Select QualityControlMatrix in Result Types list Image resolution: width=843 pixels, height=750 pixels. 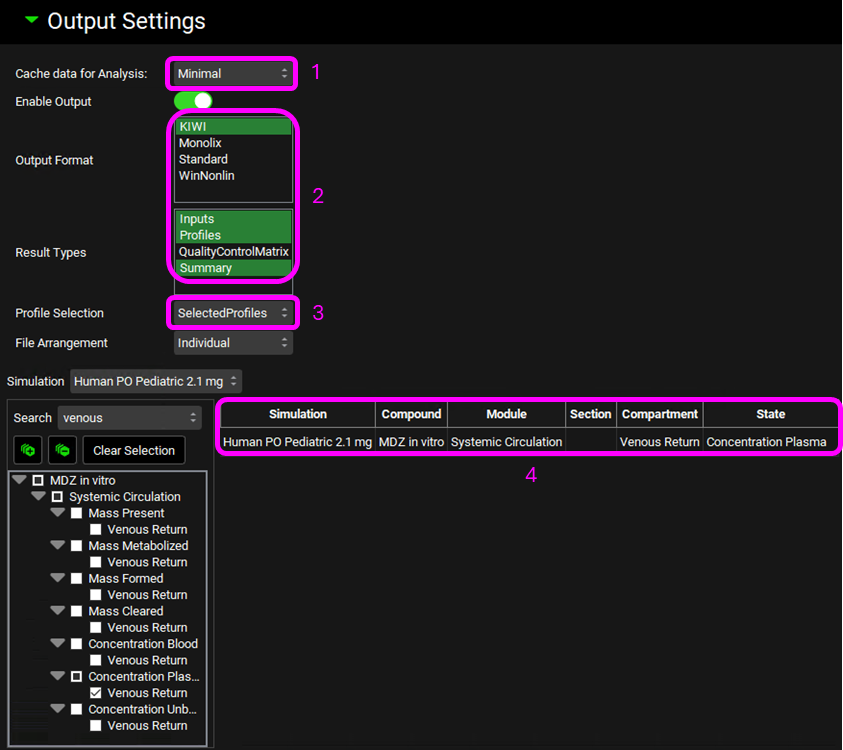tap(233, 252)
